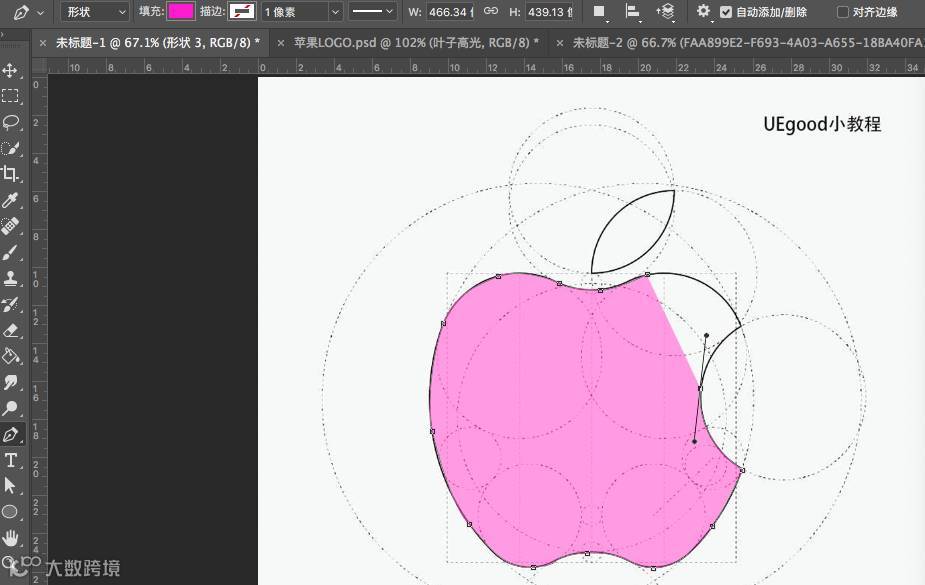Image resolution: width=925 pixels, height=585 pixels.
Task: Switch to the 未标题-2 document tab
Action: pyautogui.click(x=748, y=42)
